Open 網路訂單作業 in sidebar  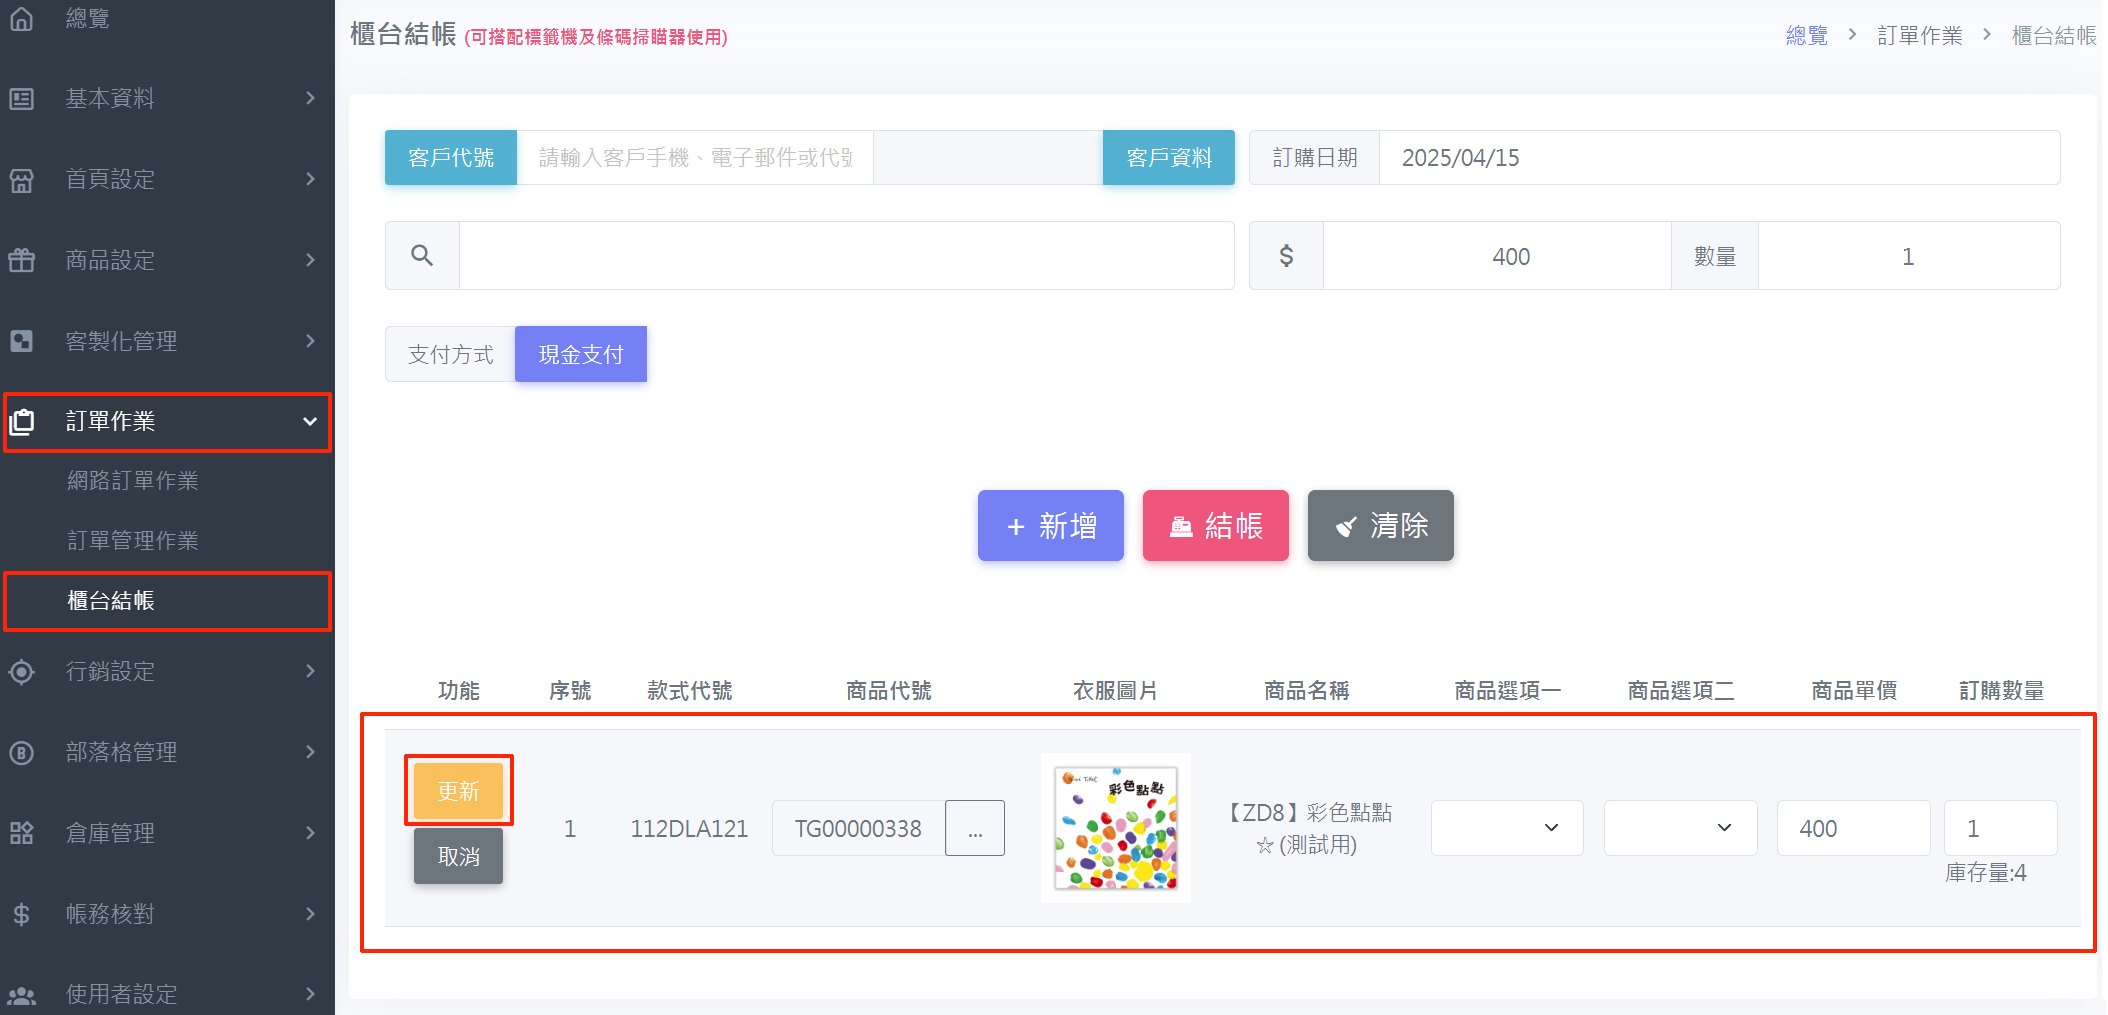tap(132, 481)
